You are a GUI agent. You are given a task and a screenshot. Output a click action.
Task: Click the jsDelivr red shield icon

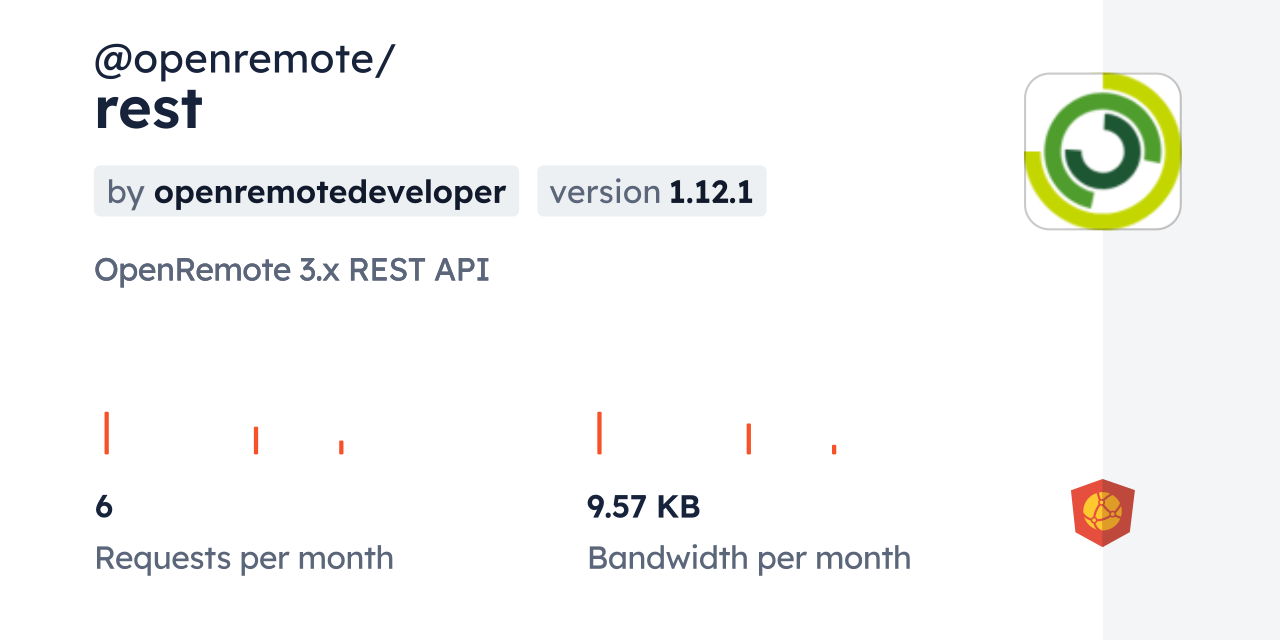pos(1102,513)
